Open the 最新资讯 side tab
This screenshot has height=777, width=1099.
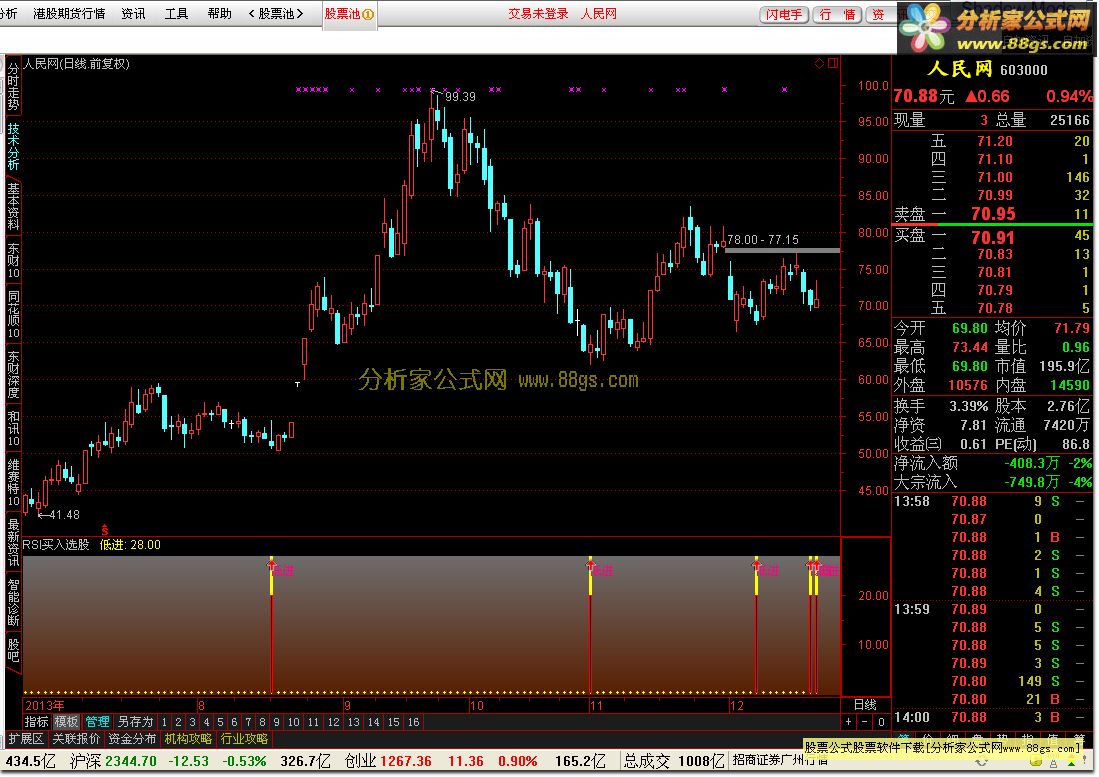pyautogui.click(x=13, y=542)
